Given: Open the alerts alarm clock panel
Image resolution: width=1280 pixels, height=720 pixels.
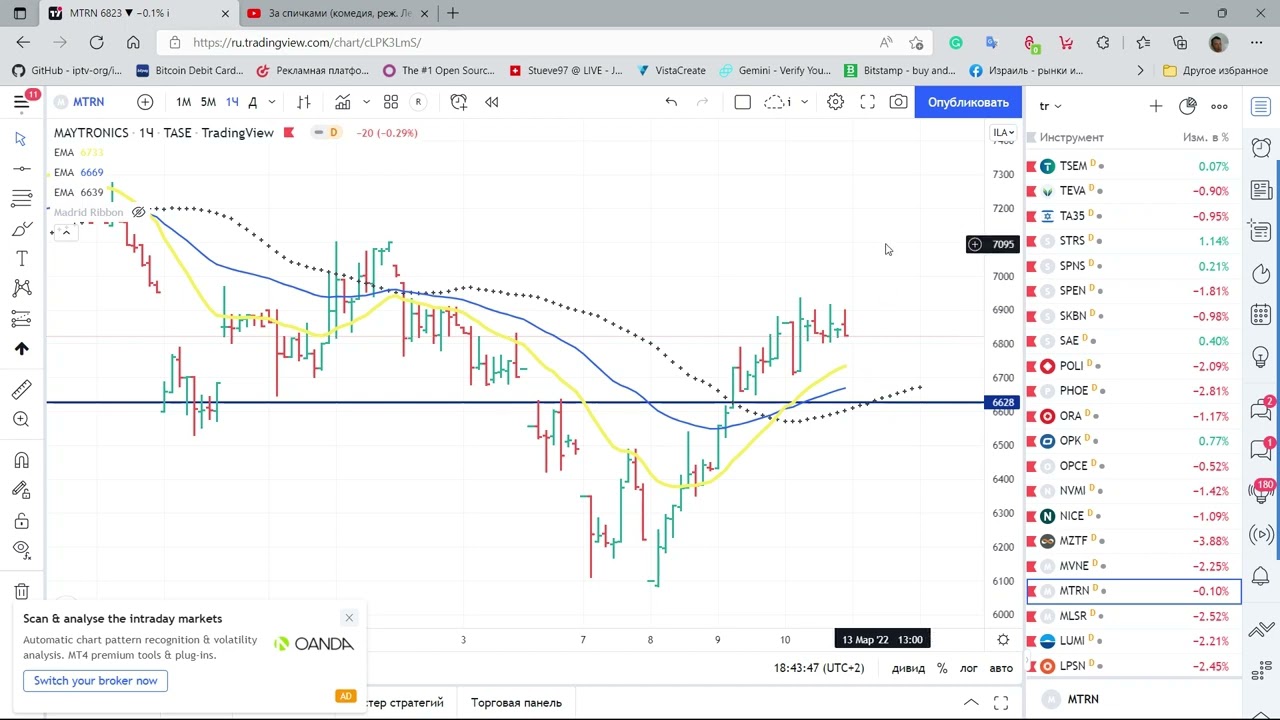Looking at the screenshot, I should coord(1261,149).
